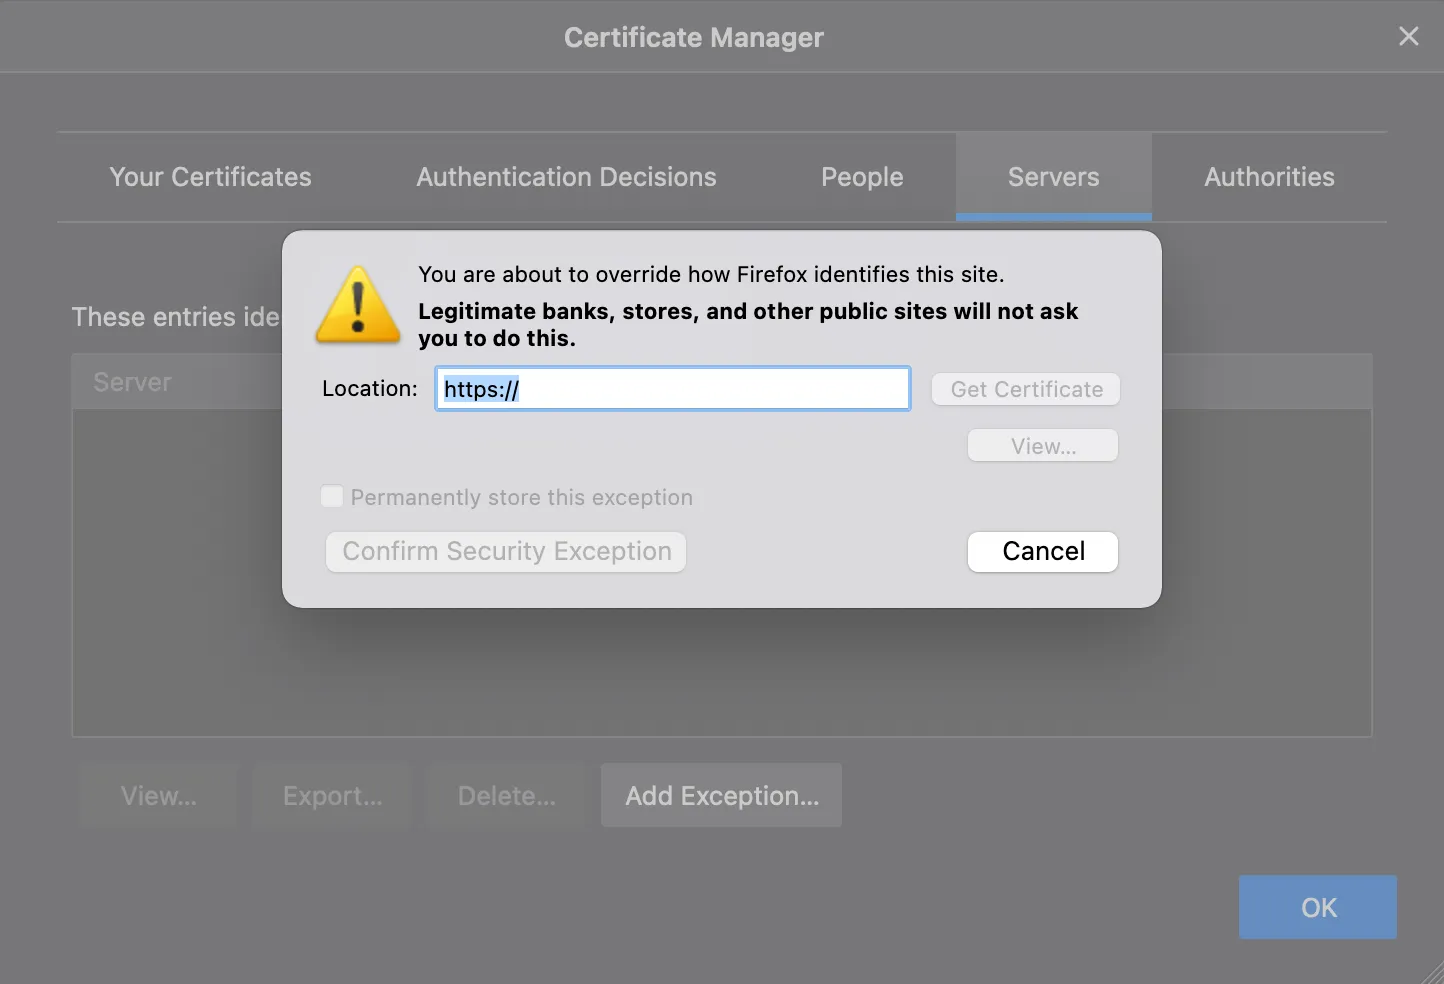Select the Servers tab

1053,177
